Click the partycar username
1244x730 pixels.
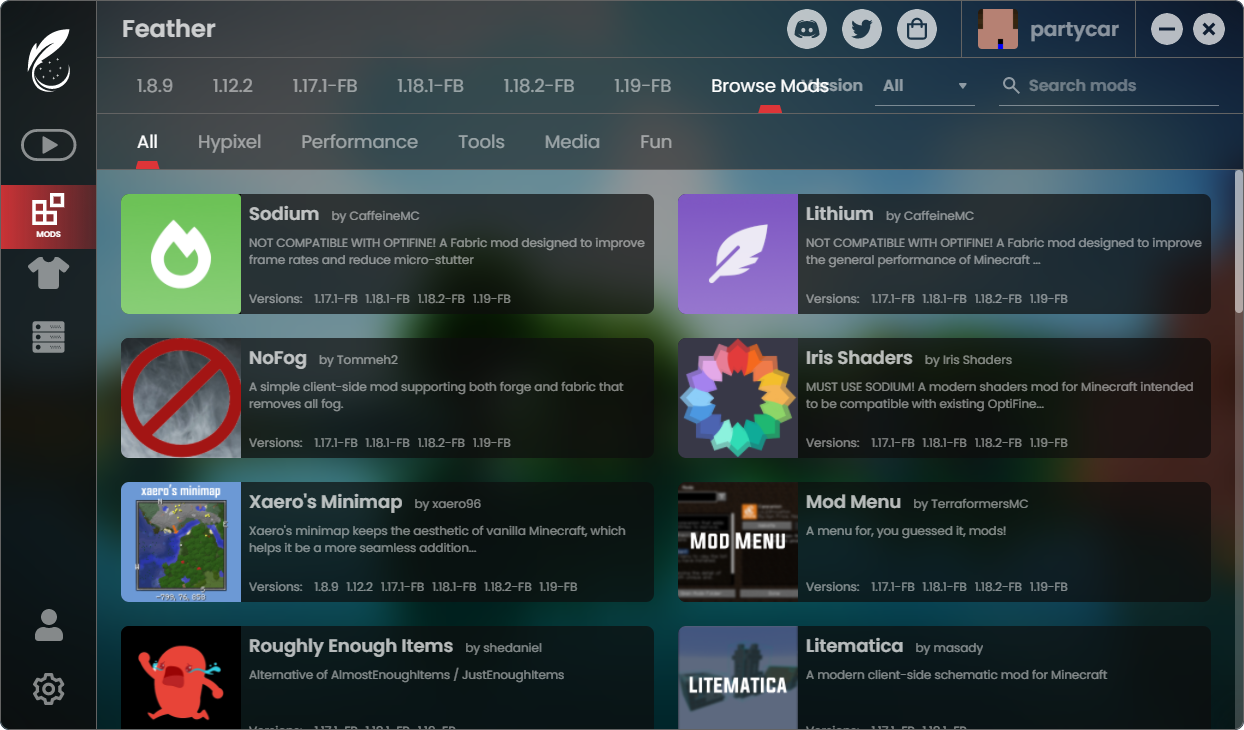[x=1074, y=30]
